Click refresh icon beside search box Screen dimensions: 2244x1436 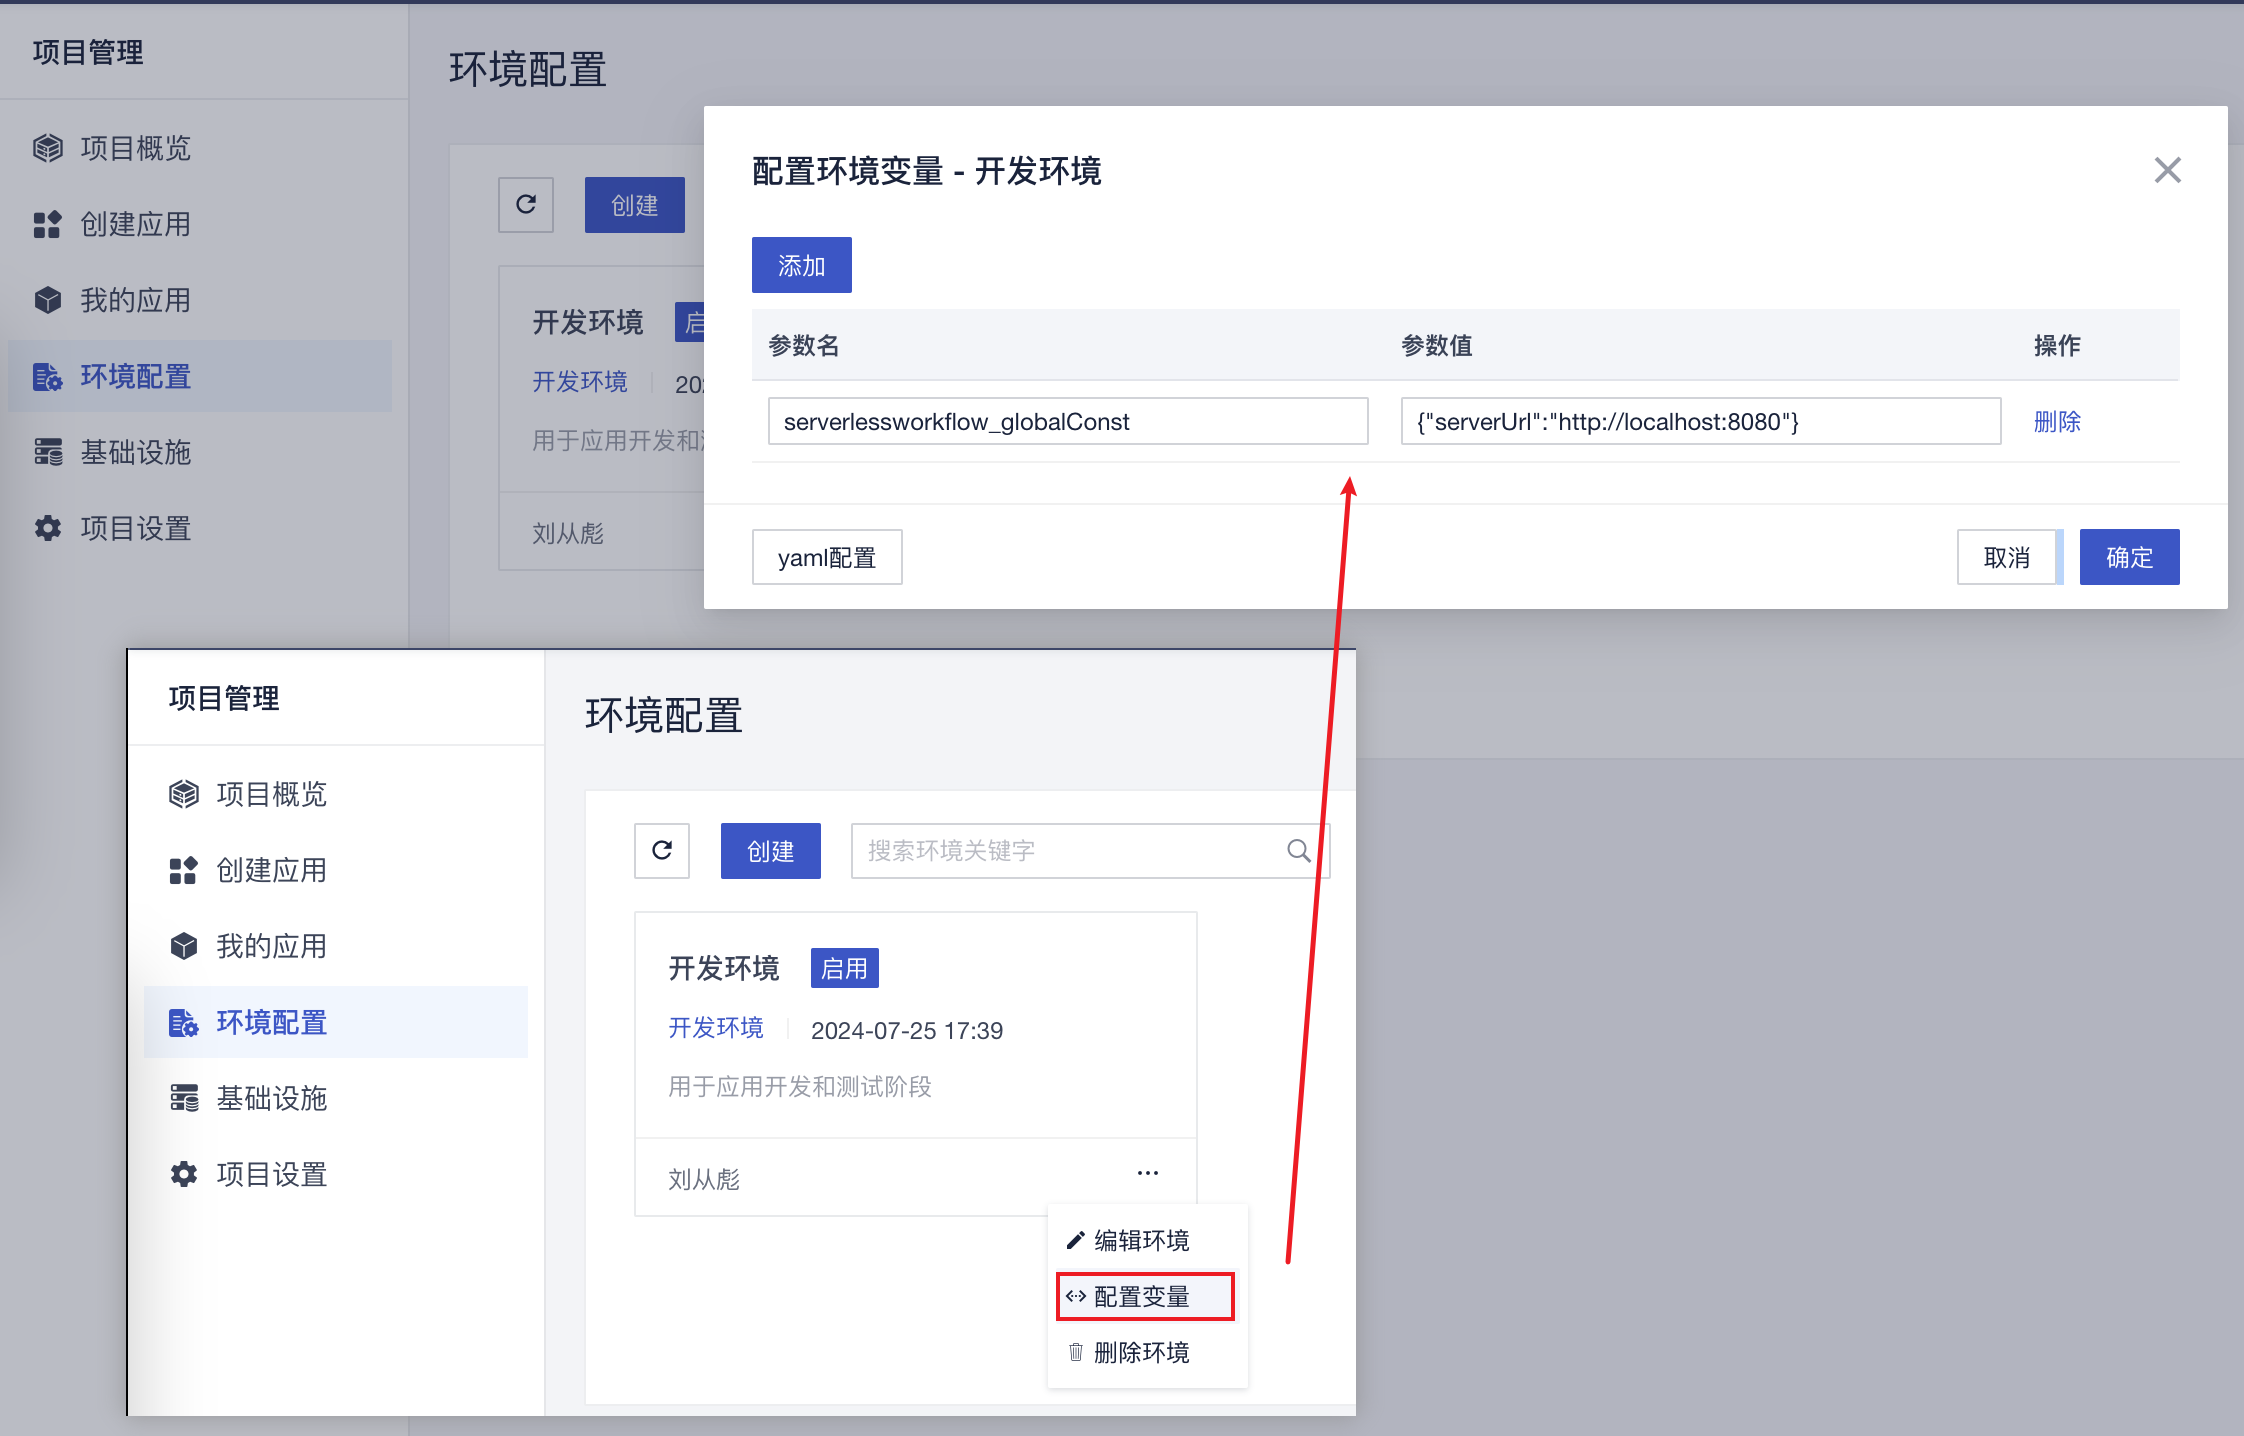pos(662,851)
